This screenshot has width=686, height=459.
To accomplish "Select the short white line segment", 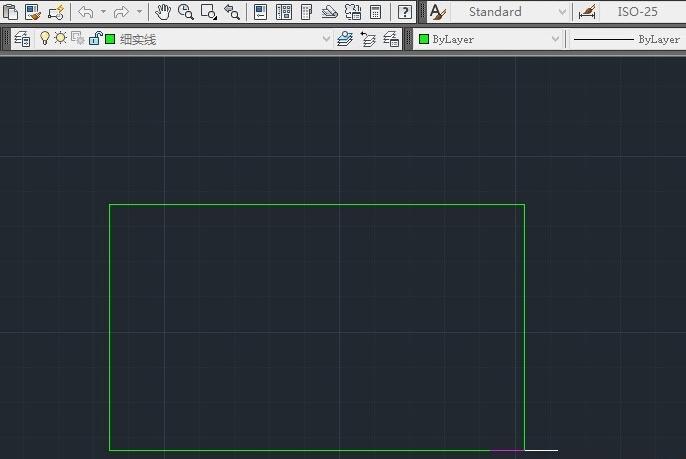I will [541, 450].
